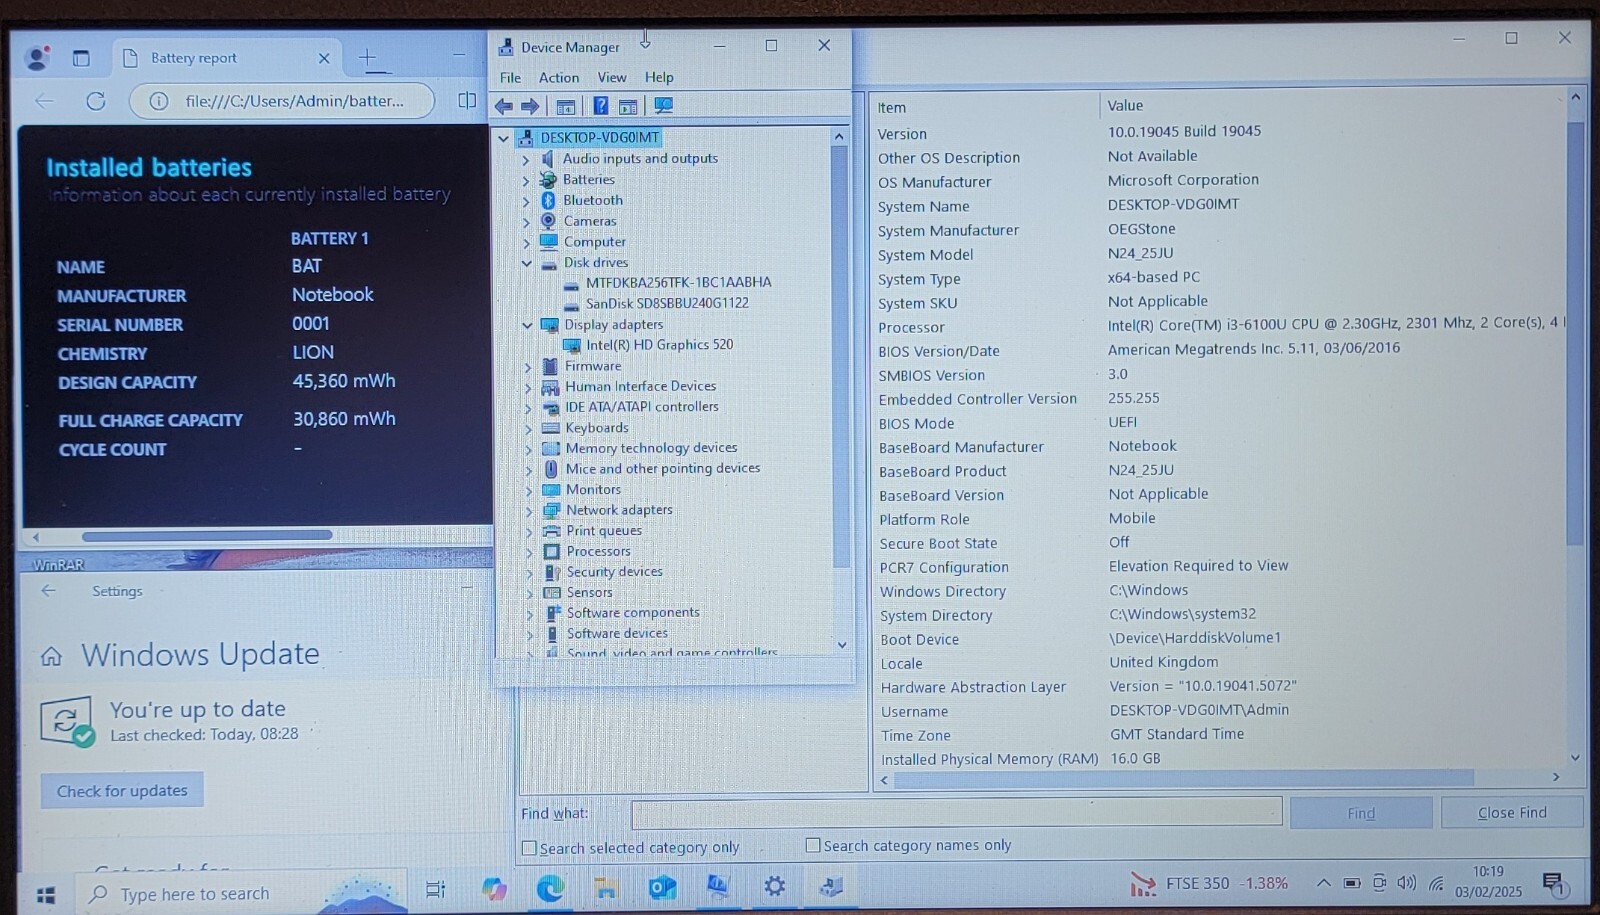Click the Settings Home icon
This screenshot has height=915, width=1600.
coord(51,656)
